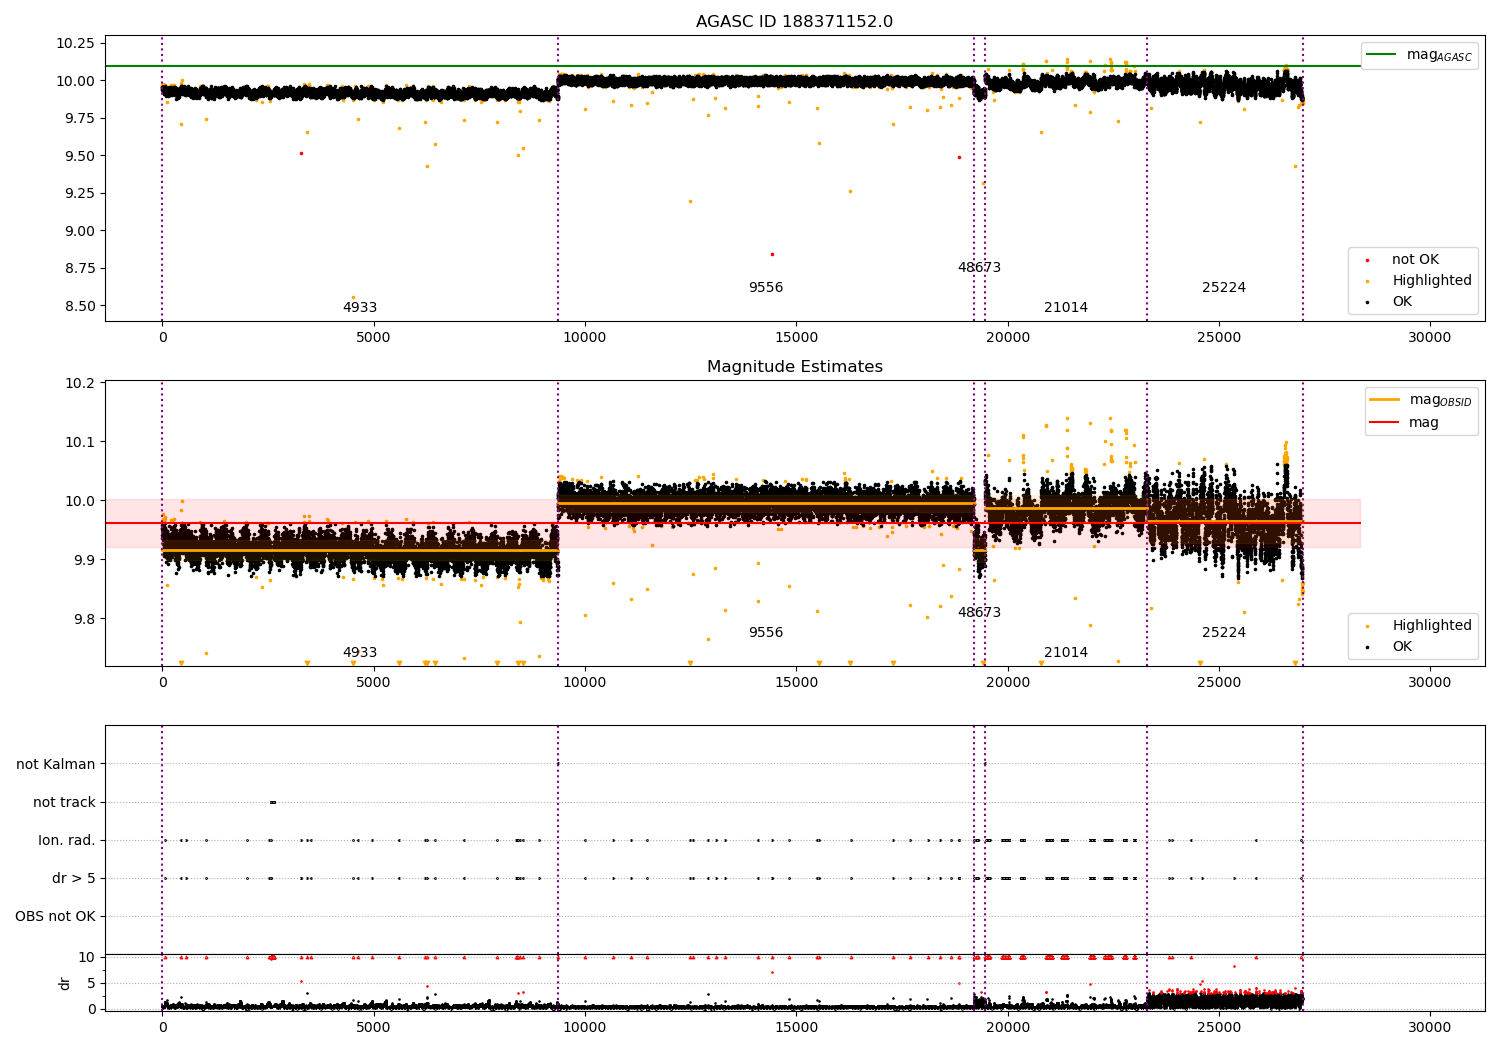The height and width of the screenshot is (1050, 1500).
Task: Click the 'Magnitude Estimates' plot title
Action: pos(794,367)
